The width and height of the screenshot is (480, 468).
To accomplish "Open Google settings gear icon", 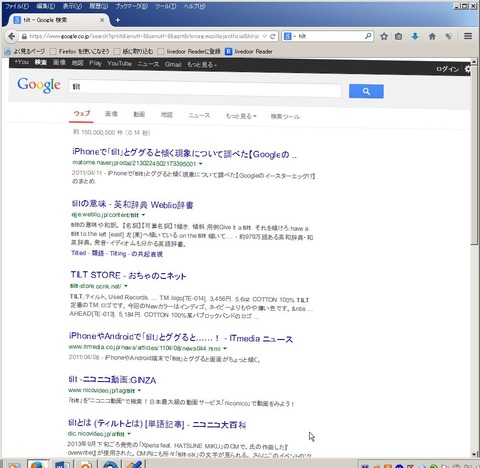I will click(x=467, y=69).
